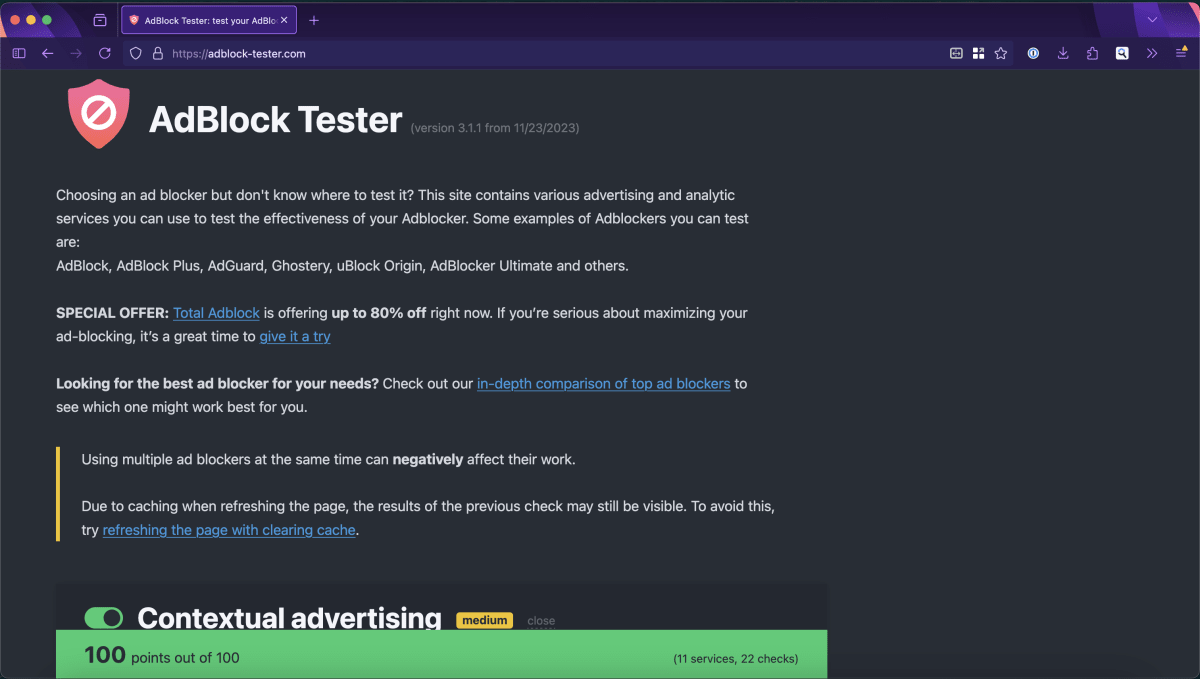The image size is (1200, 679).
Task: Bookmark this page with star
Action: click(1001, 53)
